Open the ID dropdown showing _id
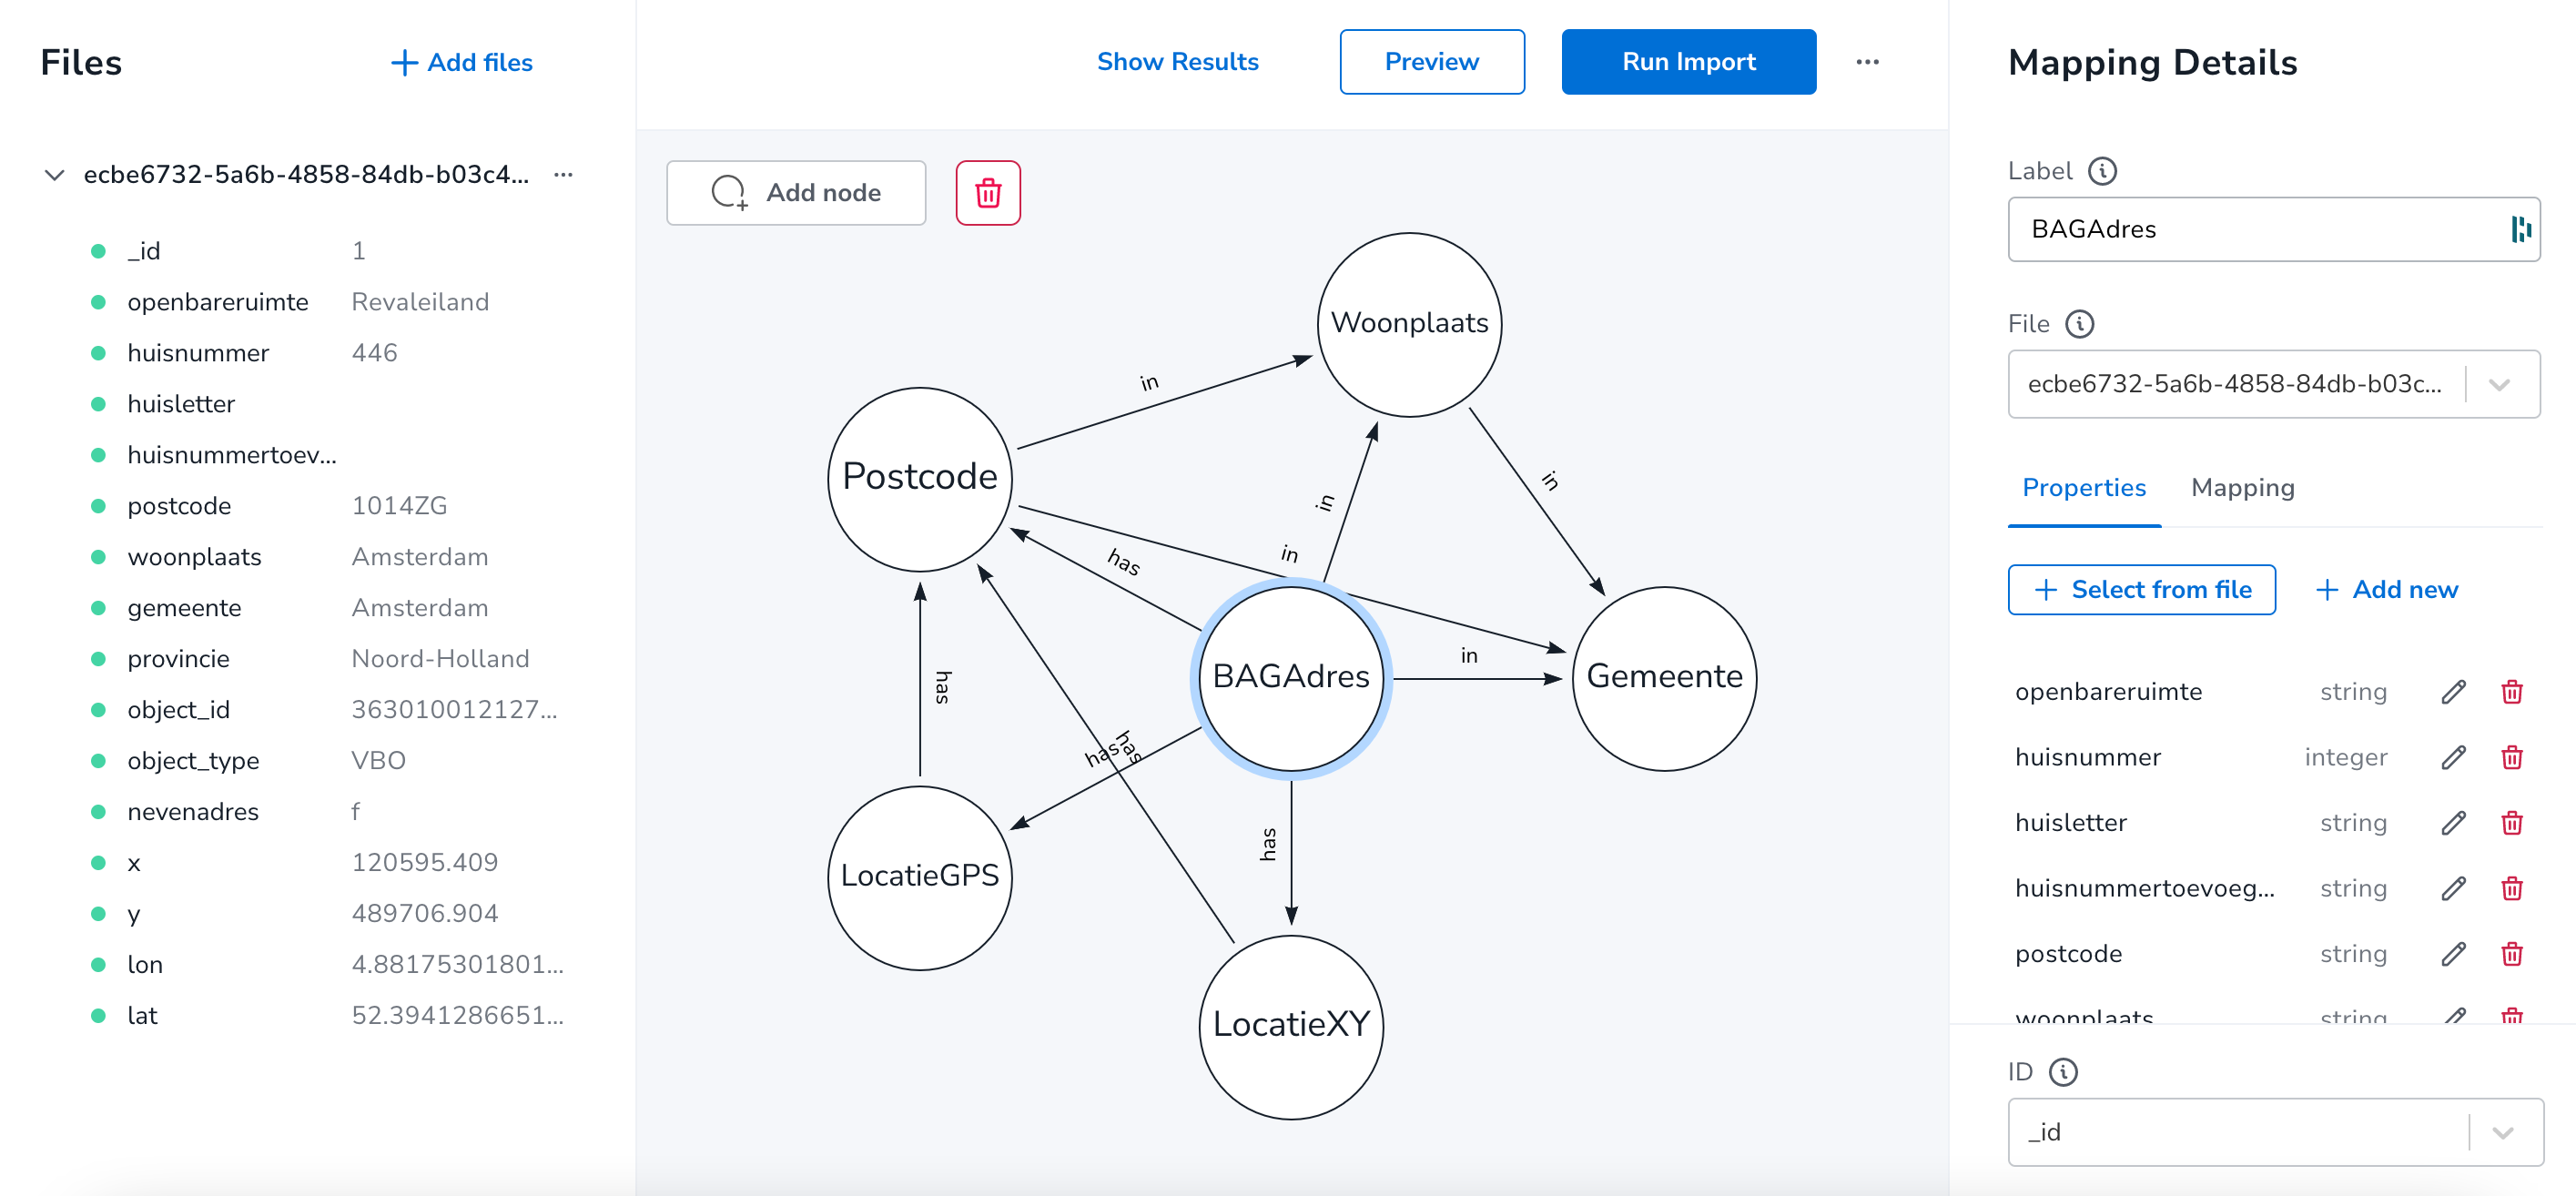2576x1196 pixels. [x=2505, y=1131]
